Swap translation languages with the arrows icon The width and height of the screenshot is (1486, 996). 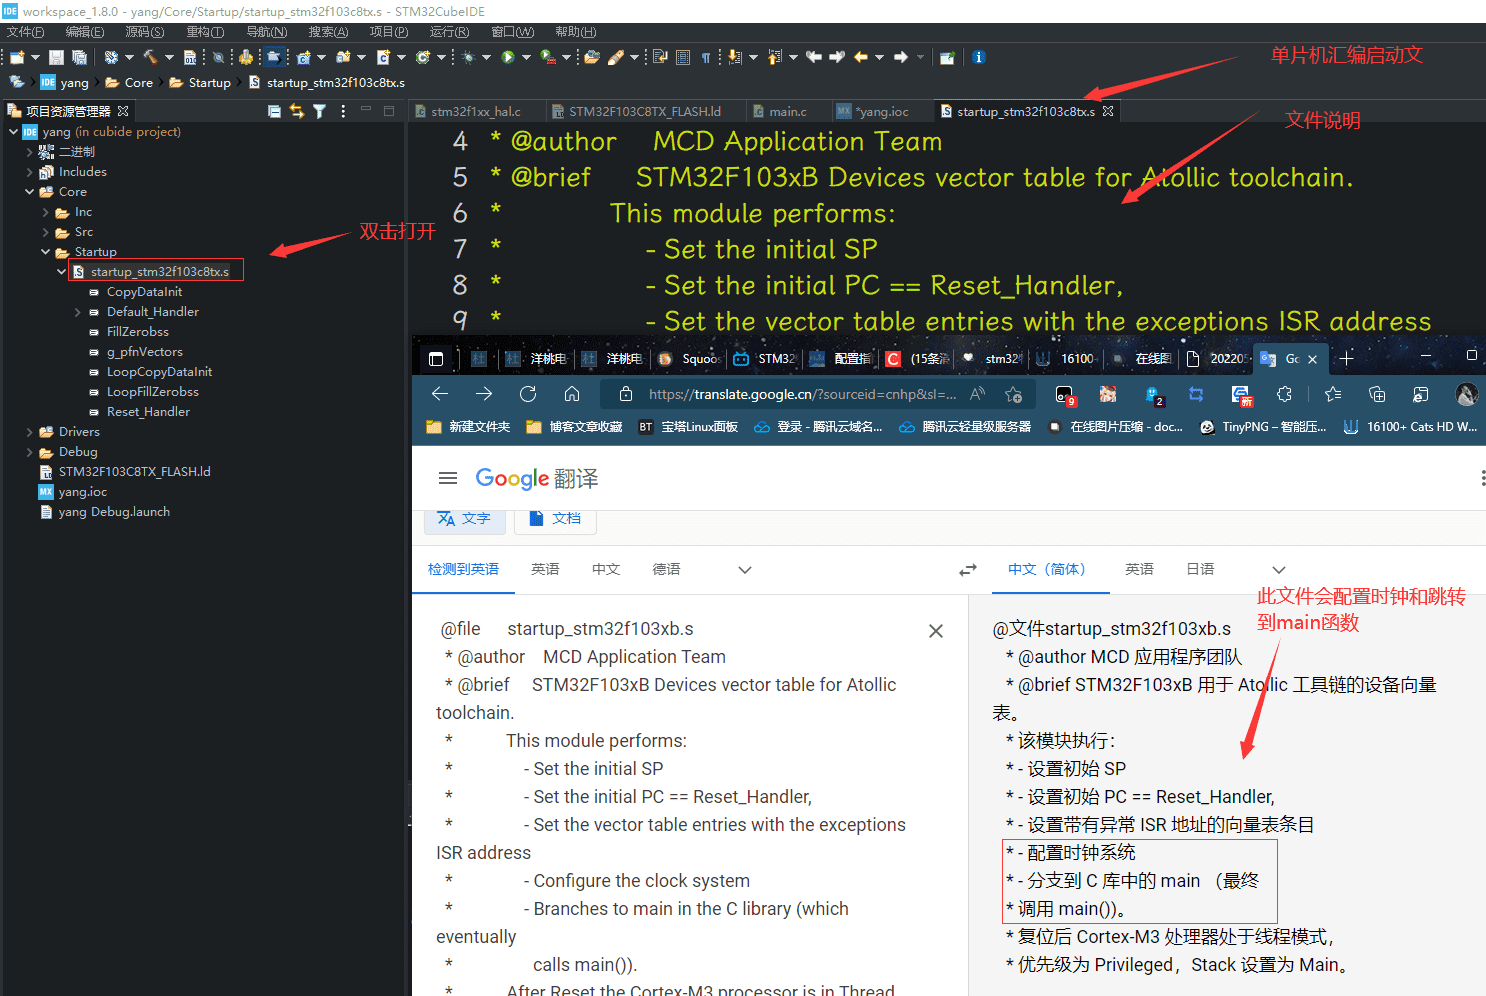click(x=967, y=570)
